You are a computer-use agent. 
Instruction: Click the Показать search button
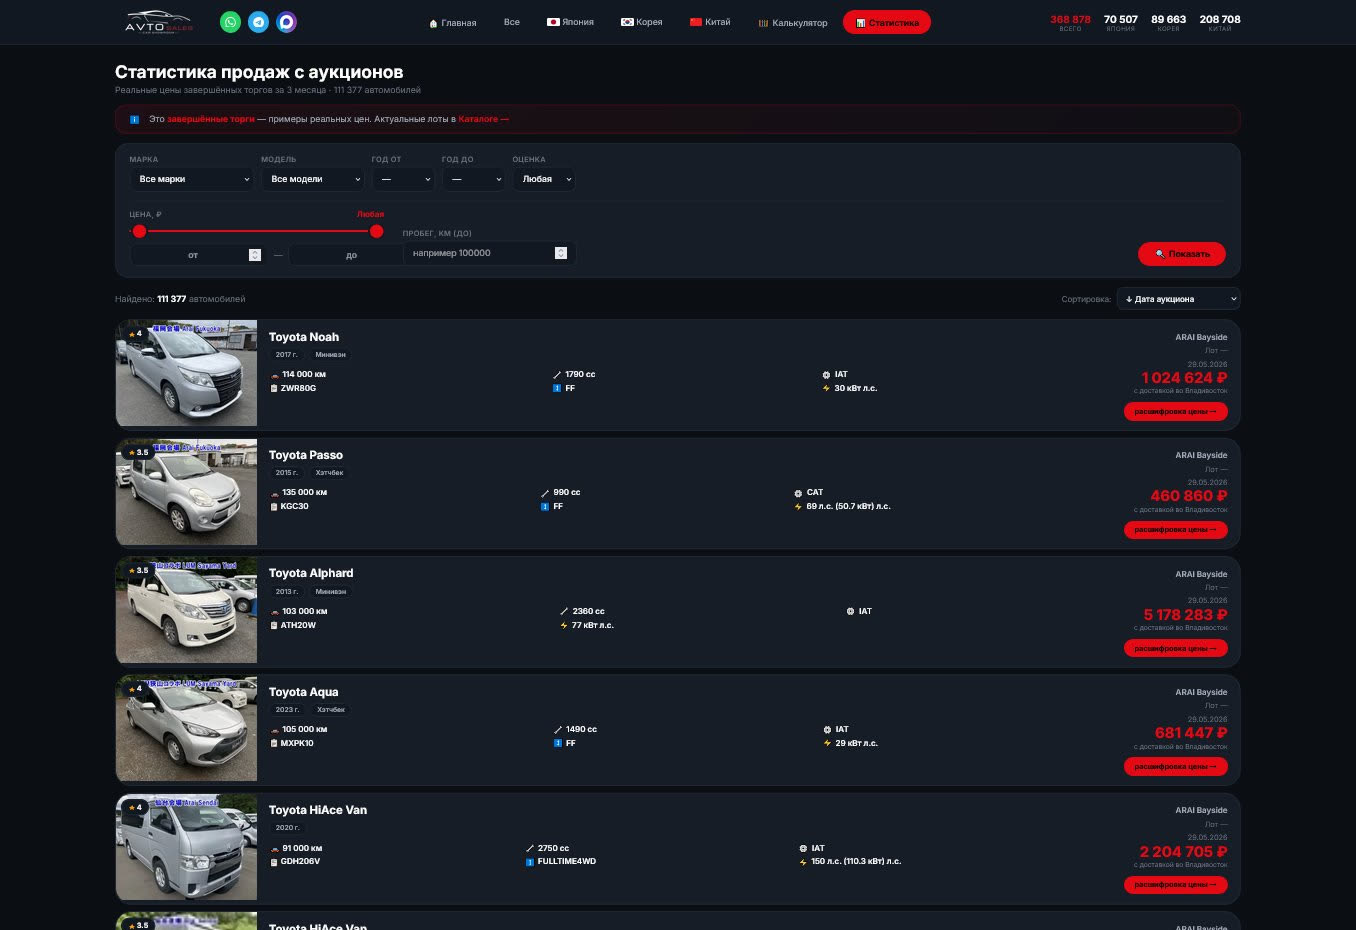coord(1182,254)
